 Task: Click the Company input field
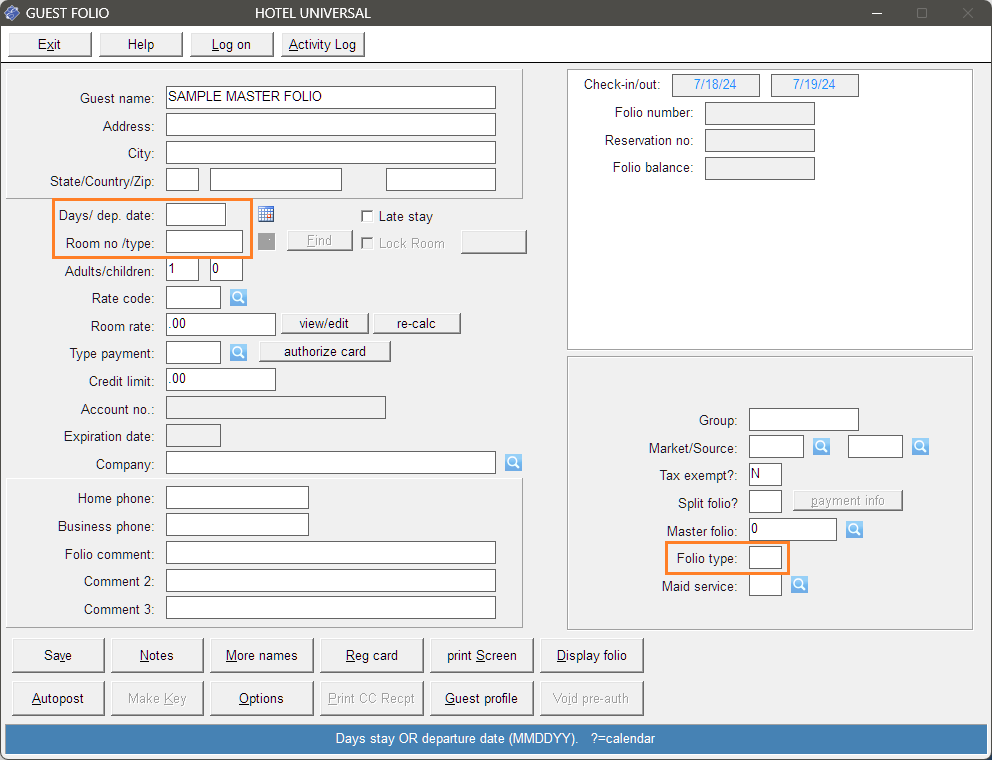[331, 463]
